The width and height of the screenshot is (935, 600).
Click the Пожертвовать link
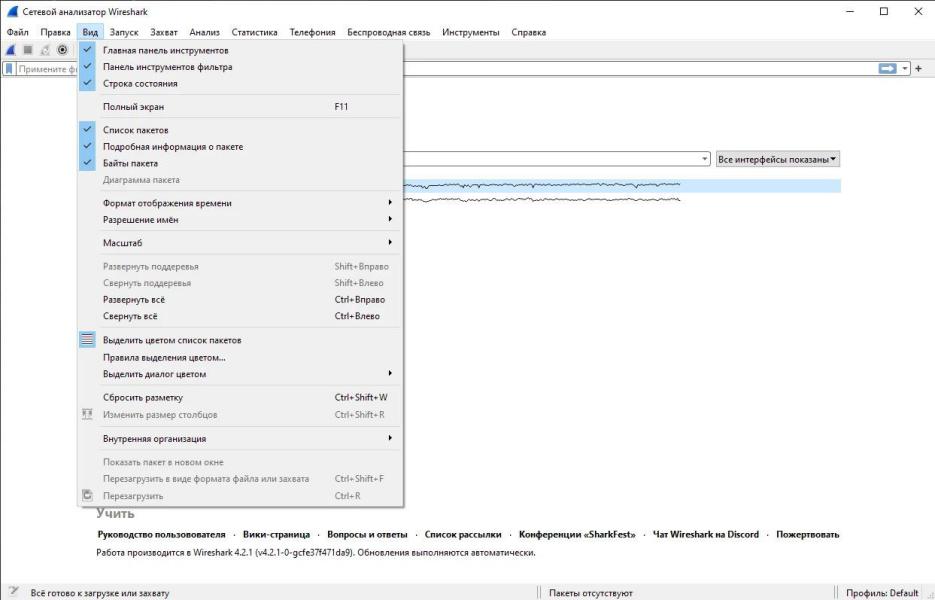tap(807, 534)
